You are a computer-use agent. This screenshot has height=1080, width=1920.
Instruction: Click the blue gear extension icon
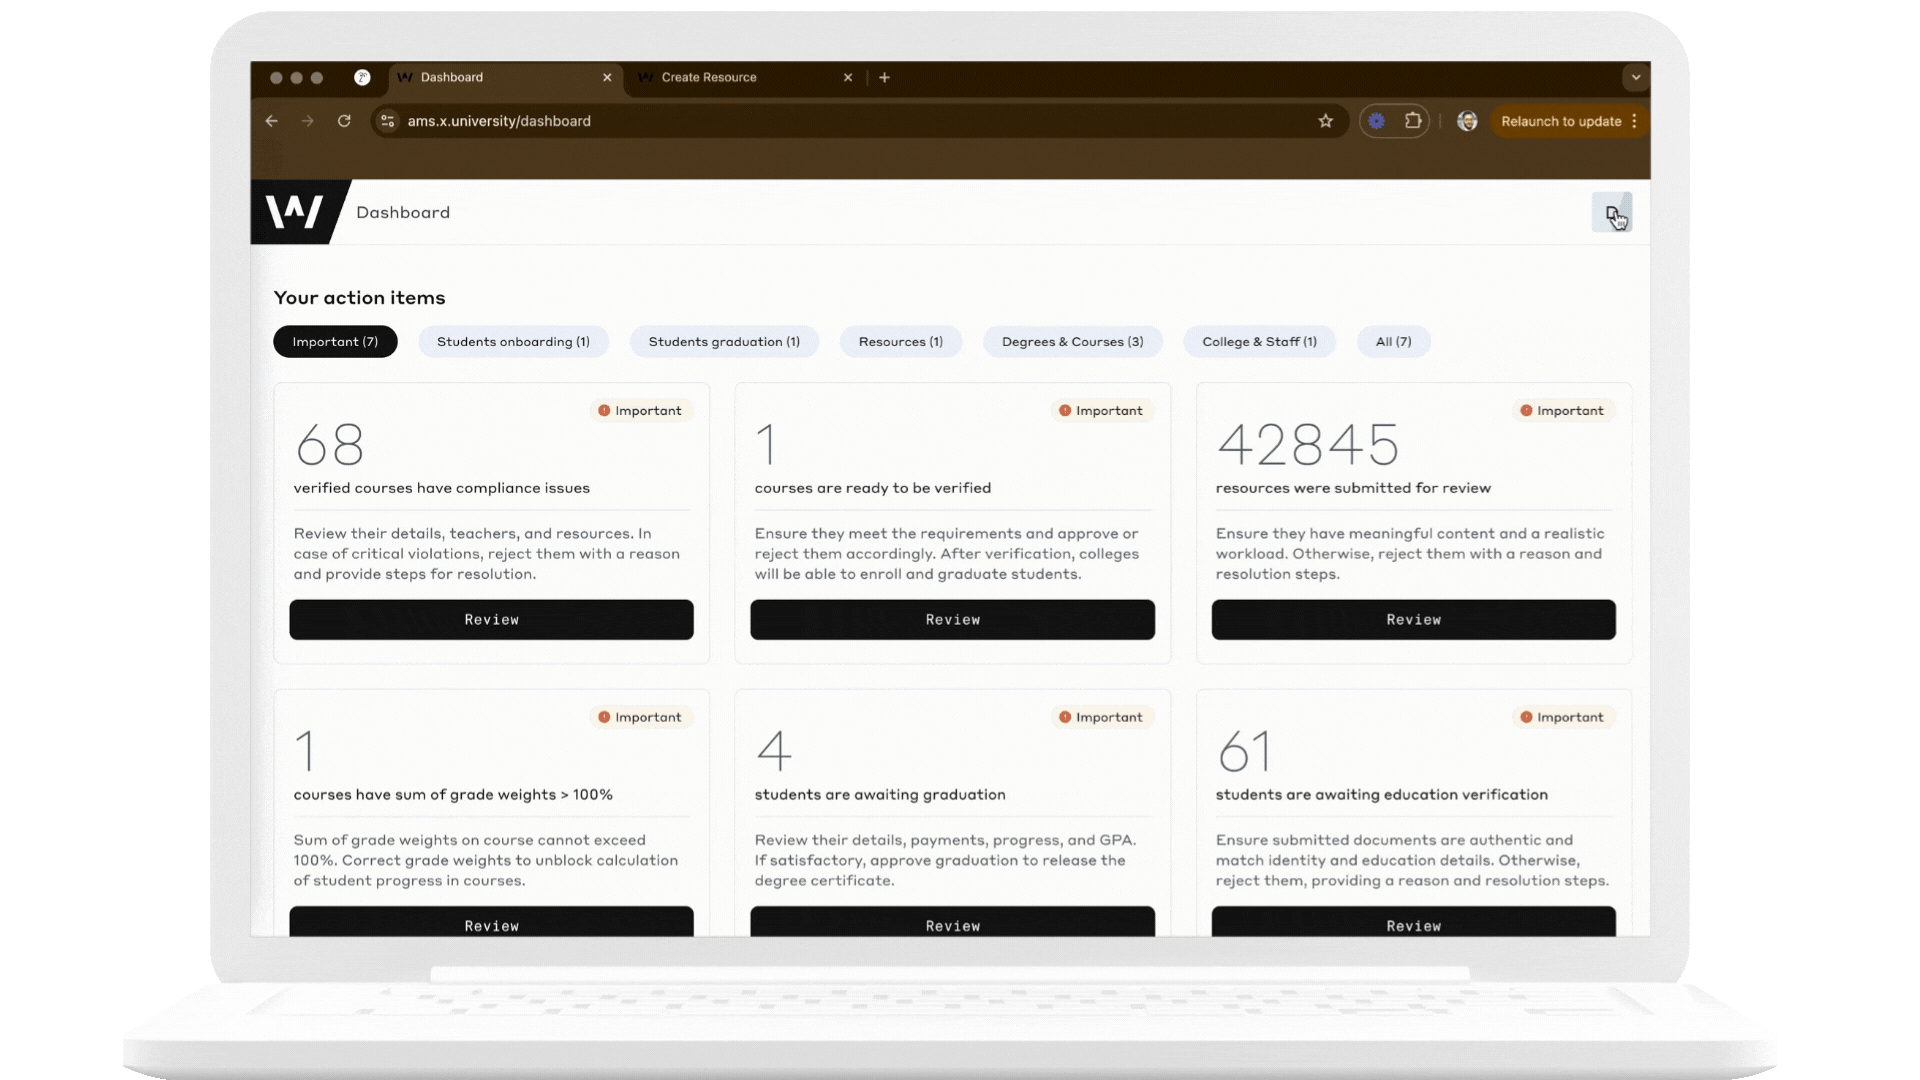[1376, 121]
